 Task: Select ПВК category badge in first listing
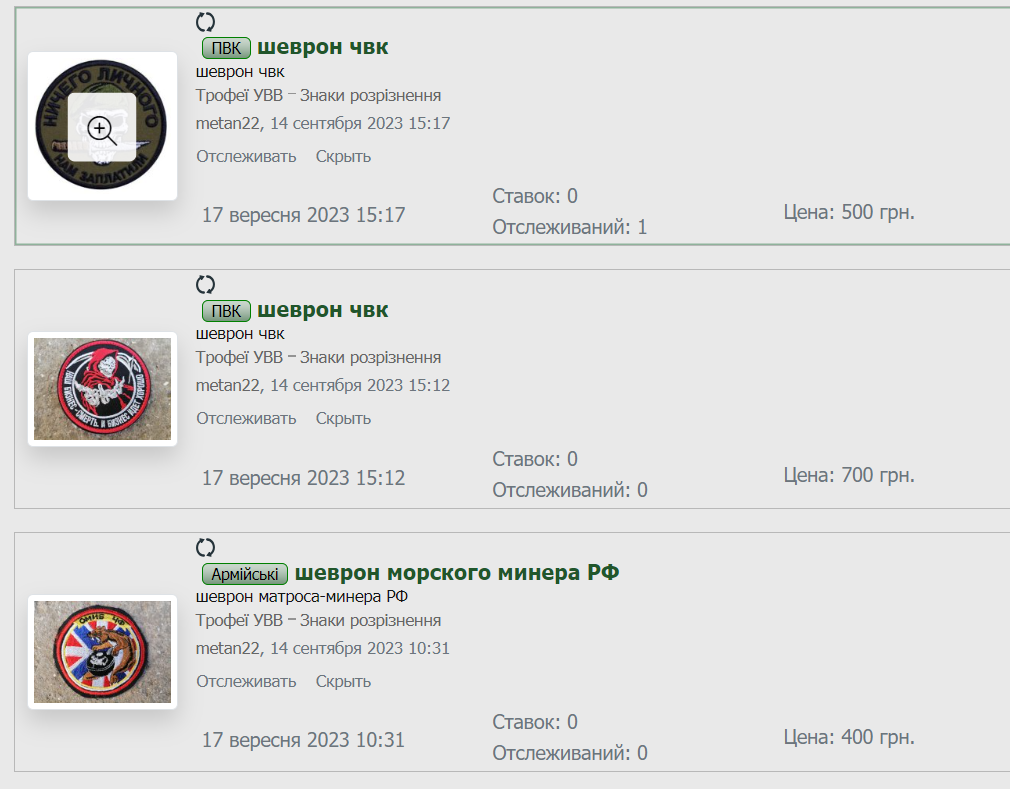click(x=226, y=48)
